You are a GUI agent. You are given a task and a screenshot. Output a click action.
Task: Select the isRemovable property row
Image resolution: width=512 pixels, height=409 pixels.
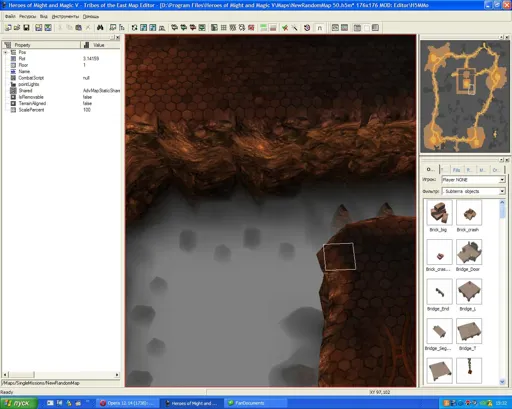pyautogui.click(x=61, y=97)
